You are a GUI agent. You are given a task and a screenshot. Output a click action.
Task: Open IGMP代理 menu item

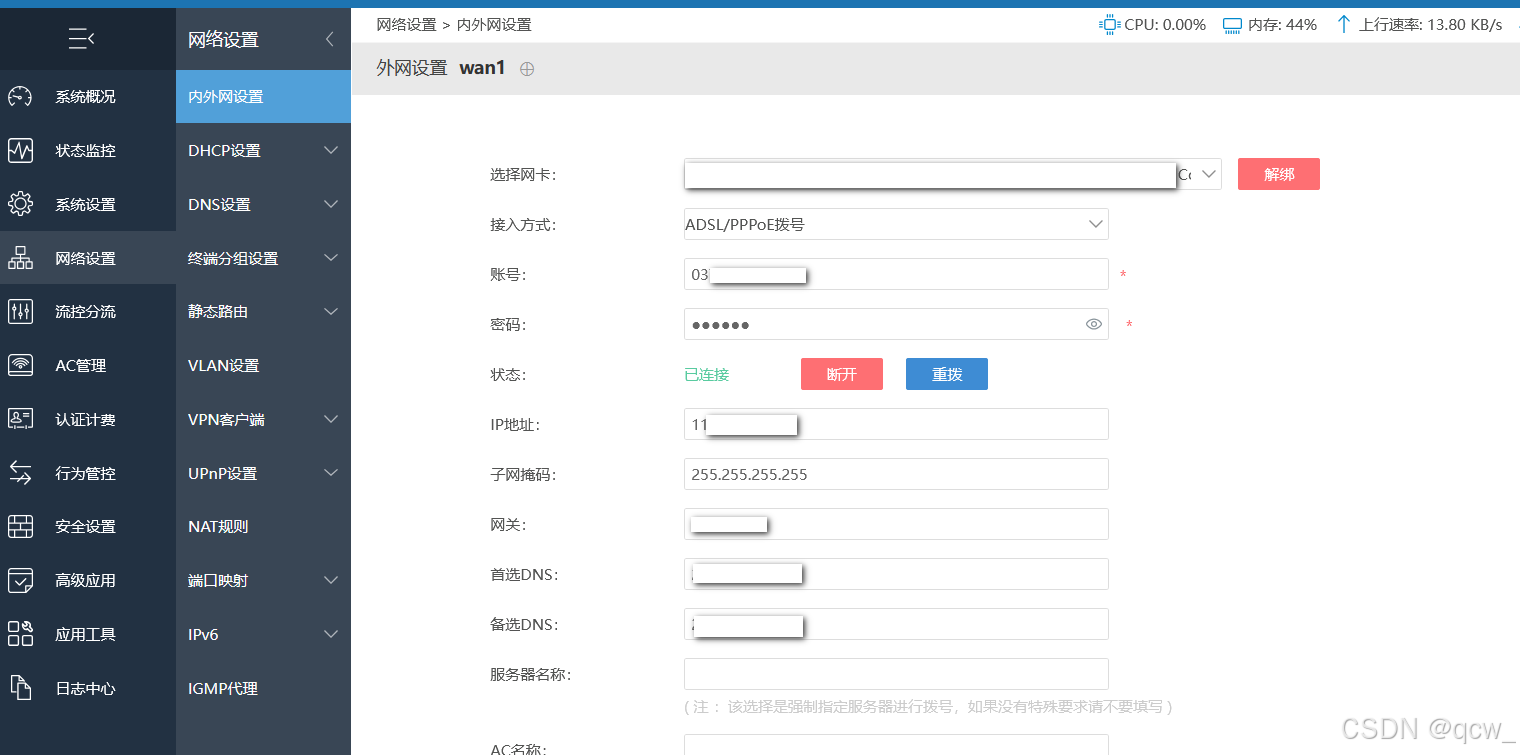(263, 688)
